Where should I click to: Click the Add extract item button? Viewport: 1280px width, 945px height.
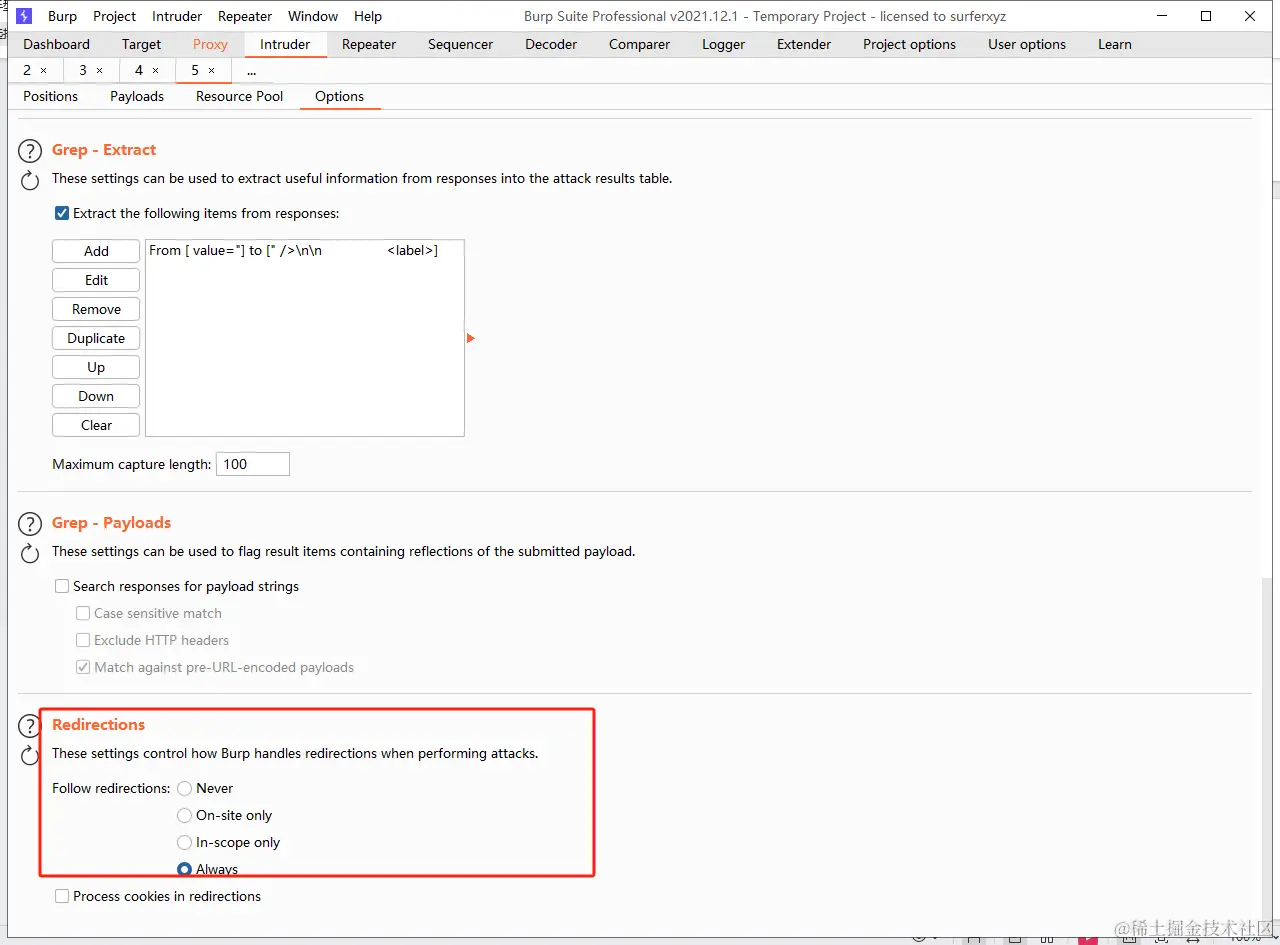pos(96,251)
